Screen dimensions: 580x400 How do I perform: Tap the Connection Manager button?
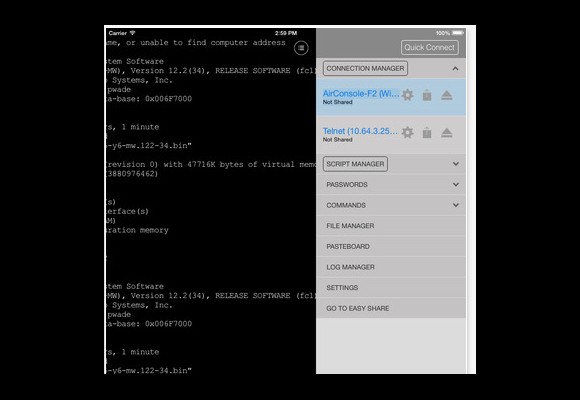click(365, 68)
